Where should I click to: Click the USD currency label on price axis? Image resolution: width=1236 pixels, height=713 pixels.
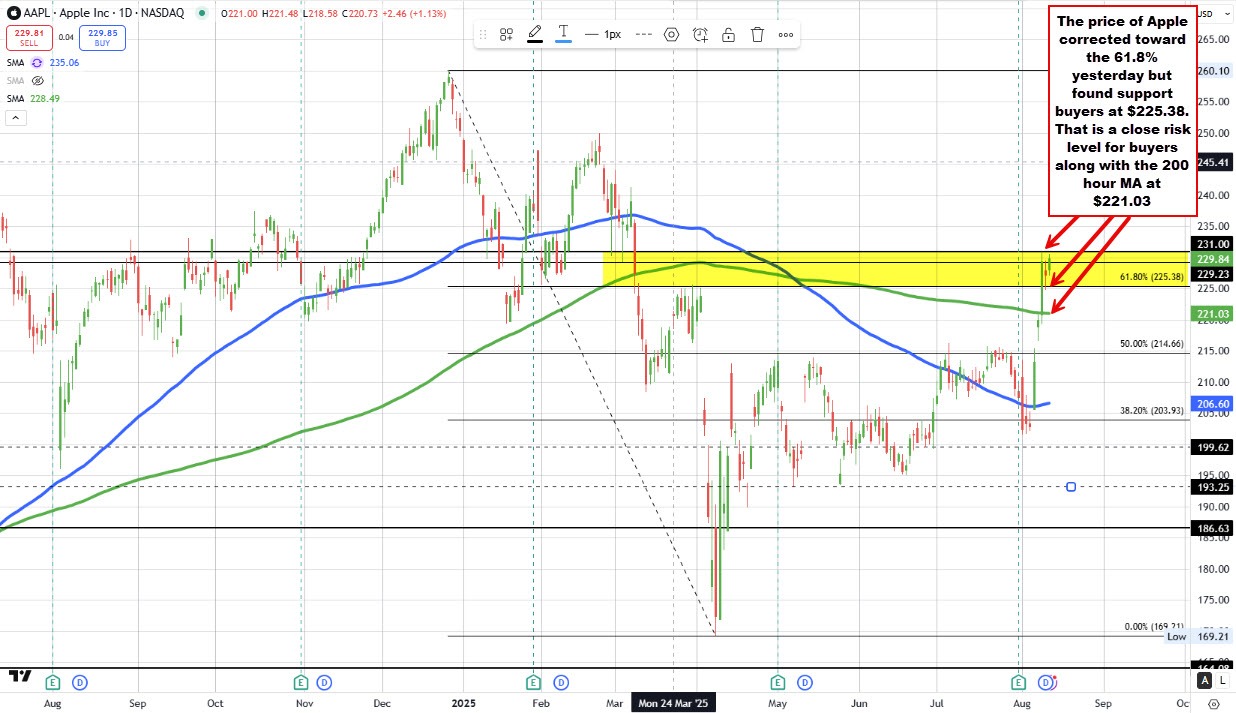pyautogui.click(x=1205, y=13)
